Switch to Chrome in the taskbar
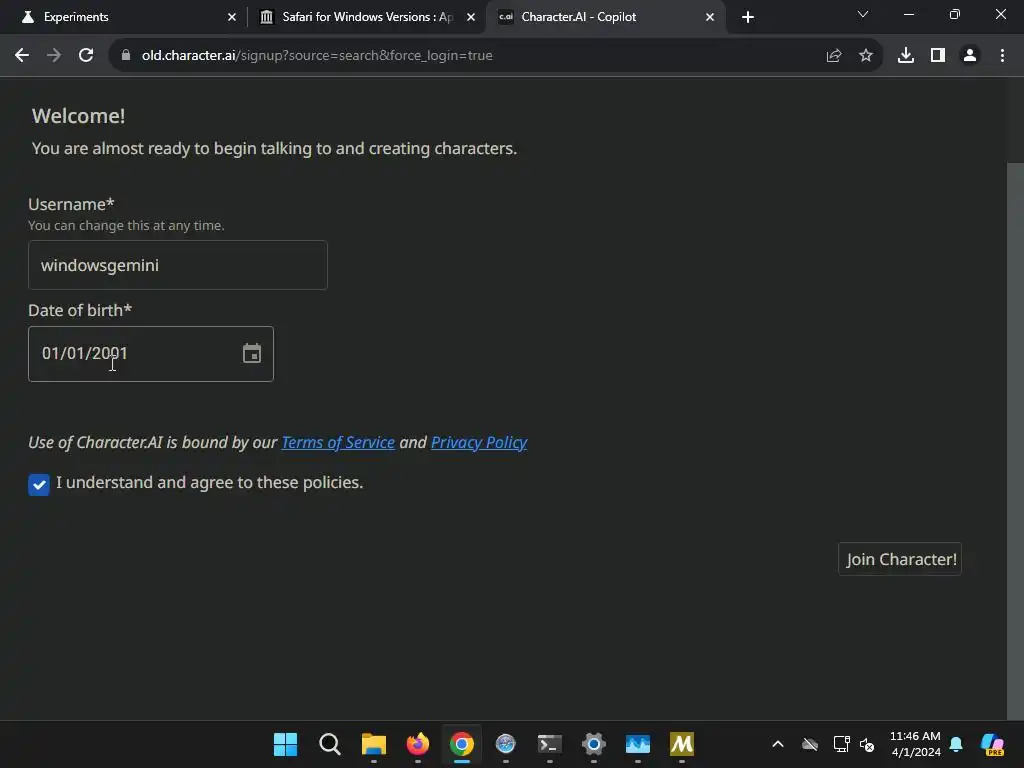Screen dimensions: 1024x768 (x=462, y=744)
